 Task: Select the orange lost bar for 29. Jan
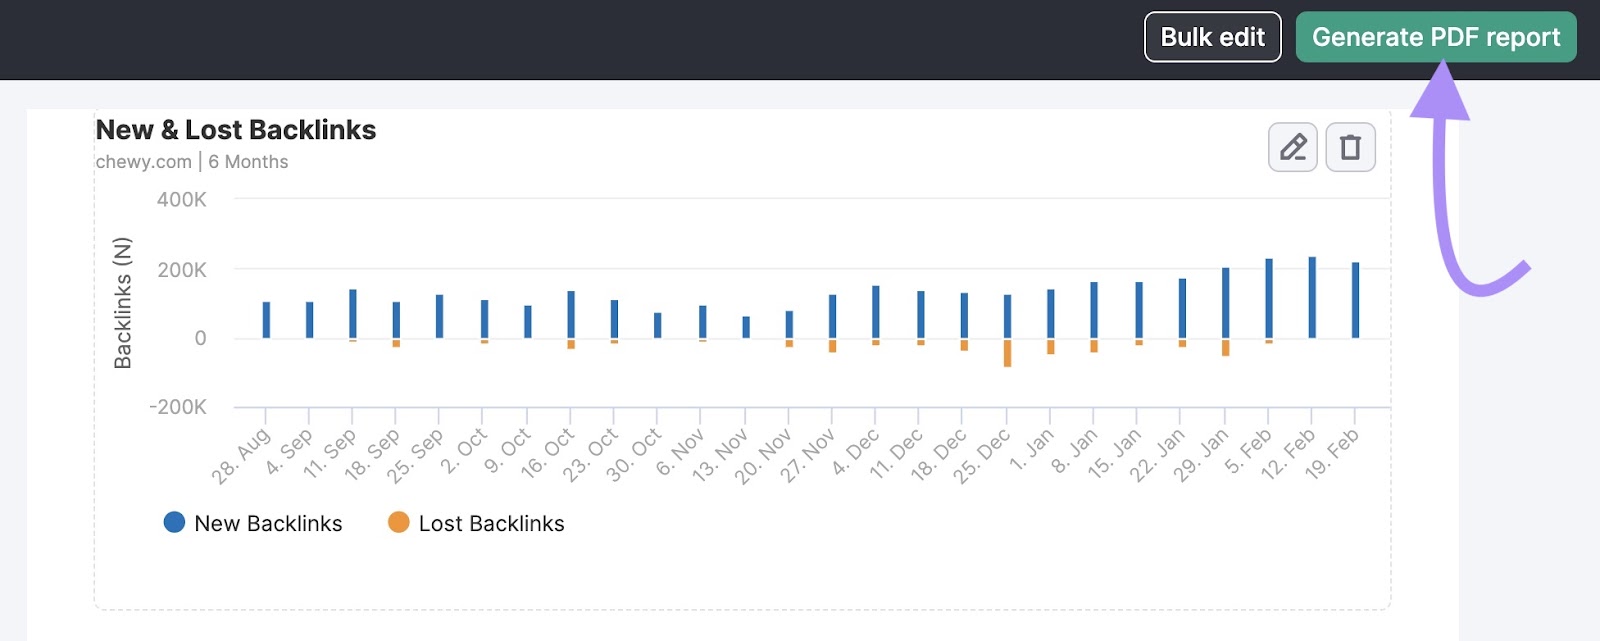coord(1225,348)
